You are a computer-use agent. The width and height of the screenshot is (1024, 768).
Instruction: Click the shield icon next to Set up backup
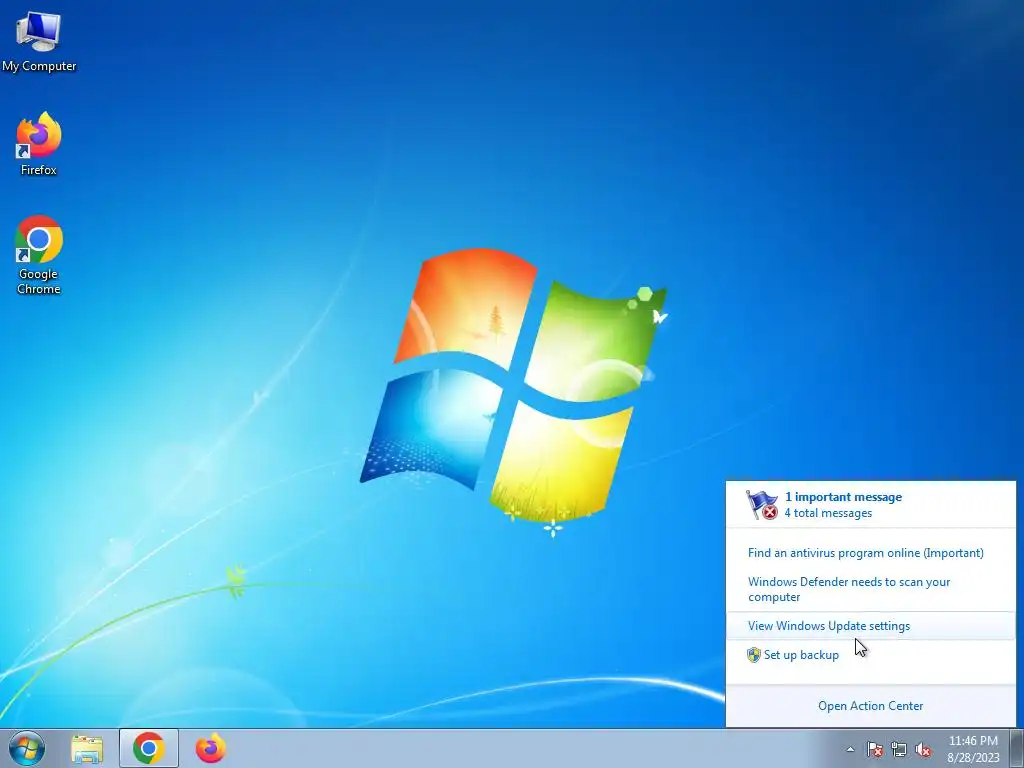pyautogui.click(x=754, y=655)
